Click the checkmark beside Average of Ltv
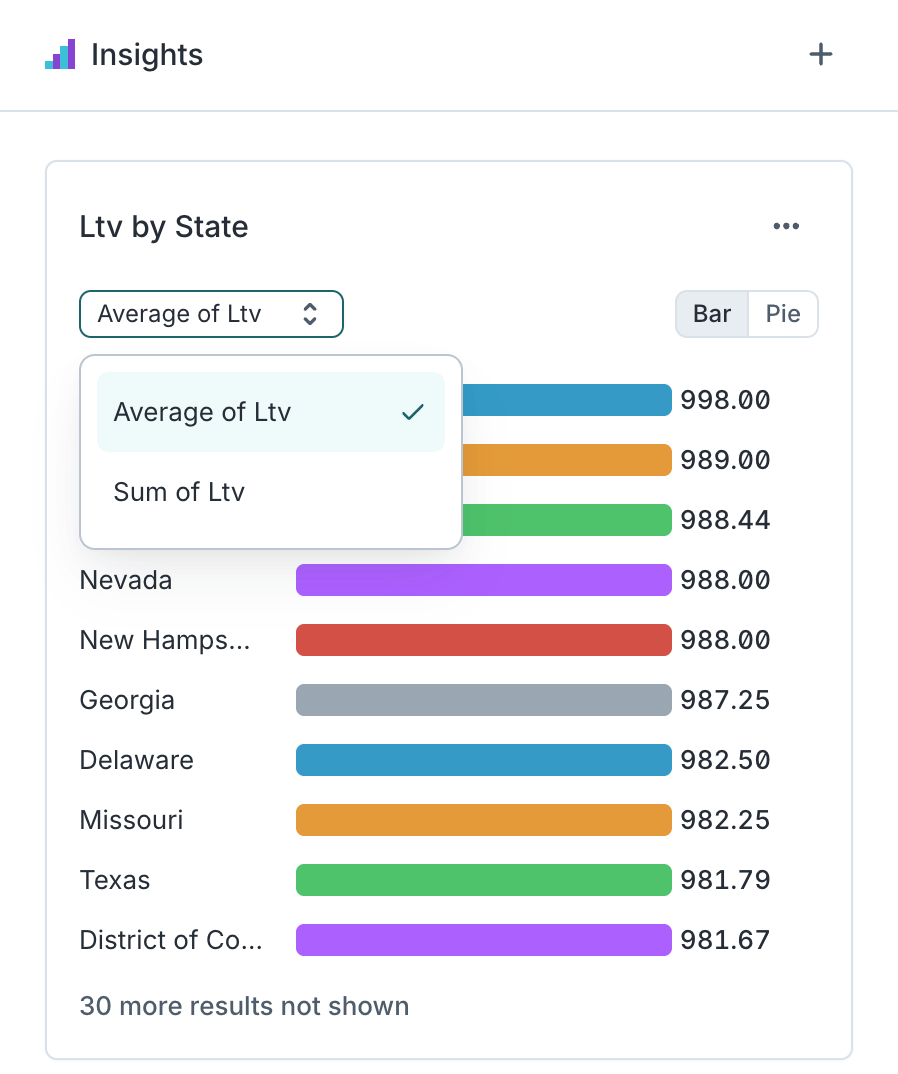The width and height of the screenshot is (898, 1074). pyautogui.click(x=413, y=412)
